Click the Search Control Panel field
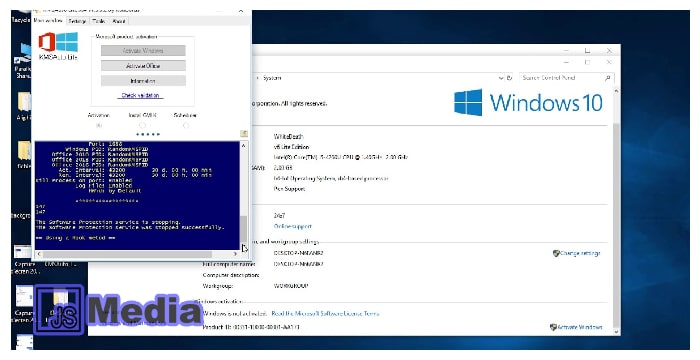This screenshot has width=700, height=360. [x=567, y=78]
